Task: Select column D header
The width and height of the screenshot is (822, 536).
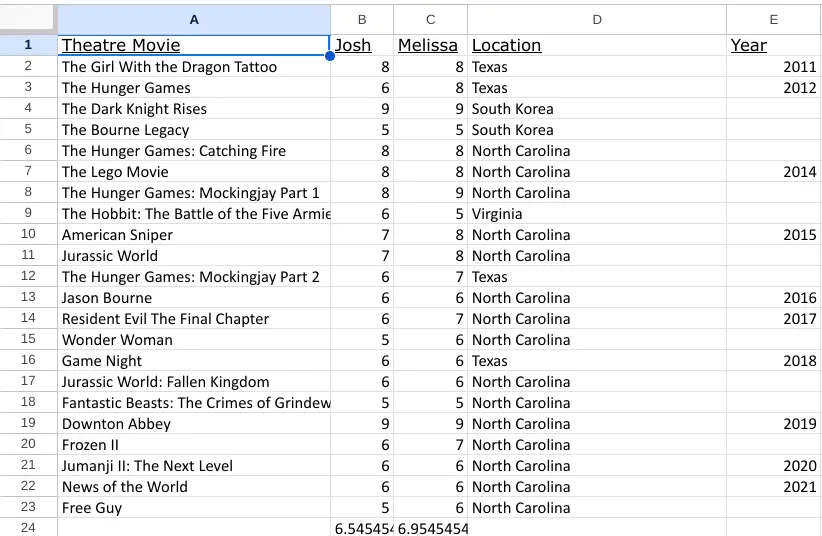Action: (597, 20)
